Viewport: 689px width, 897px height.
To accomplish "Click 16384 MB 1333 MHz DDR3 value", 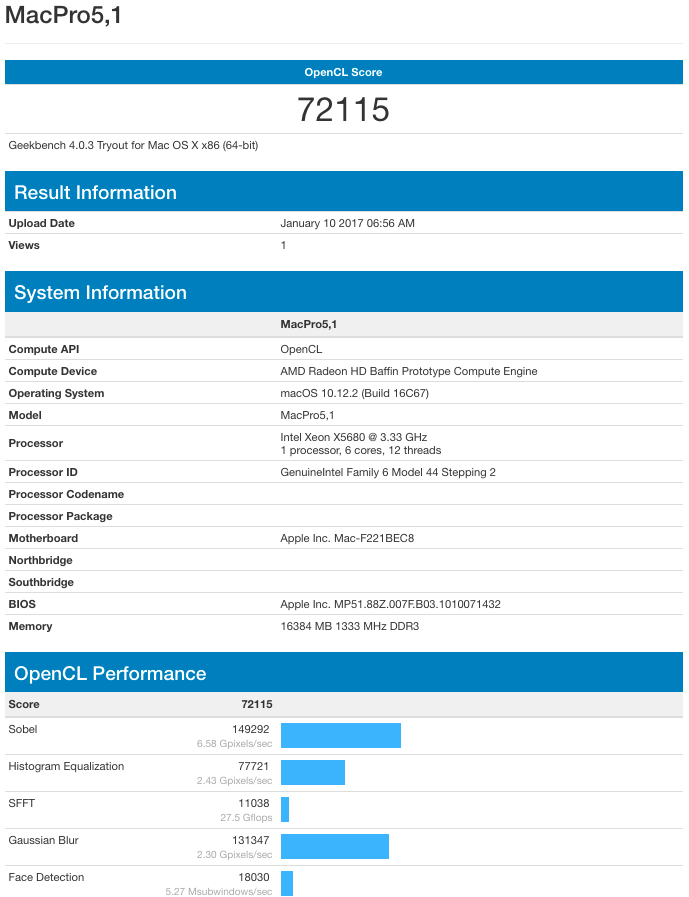I will pos(350,626).
